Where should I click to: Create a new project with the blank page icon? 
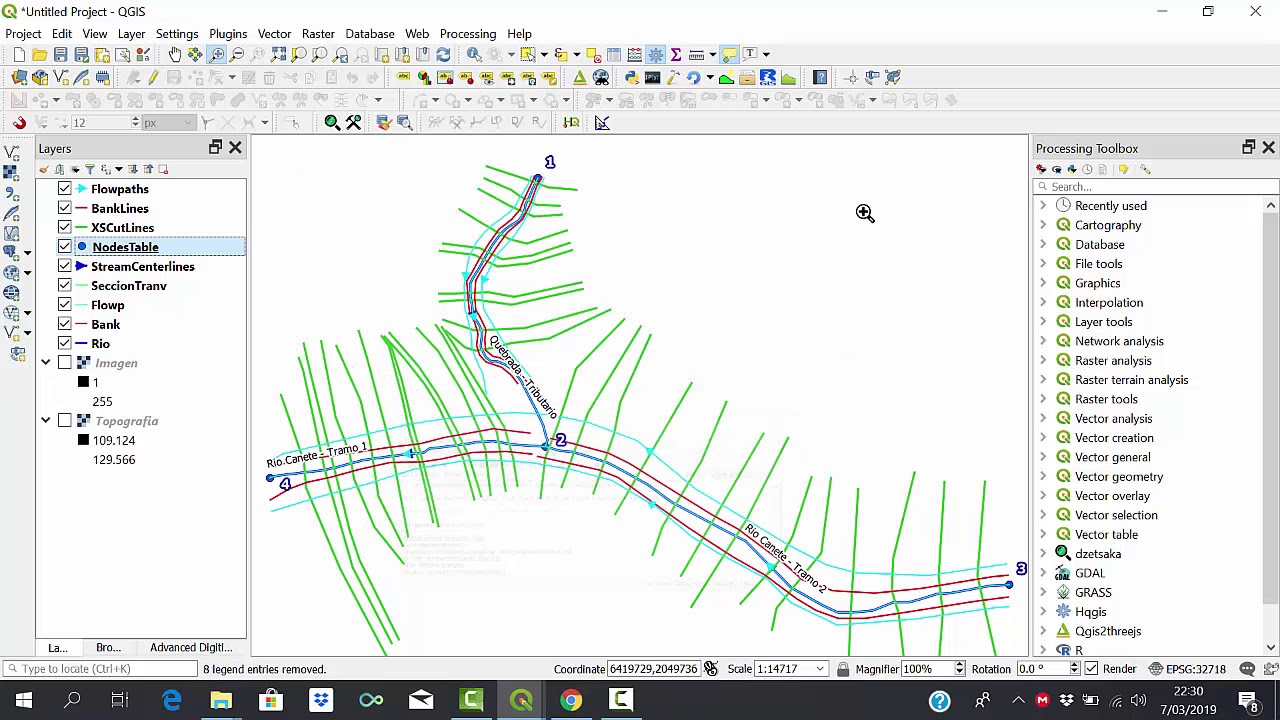click(19, 54)
